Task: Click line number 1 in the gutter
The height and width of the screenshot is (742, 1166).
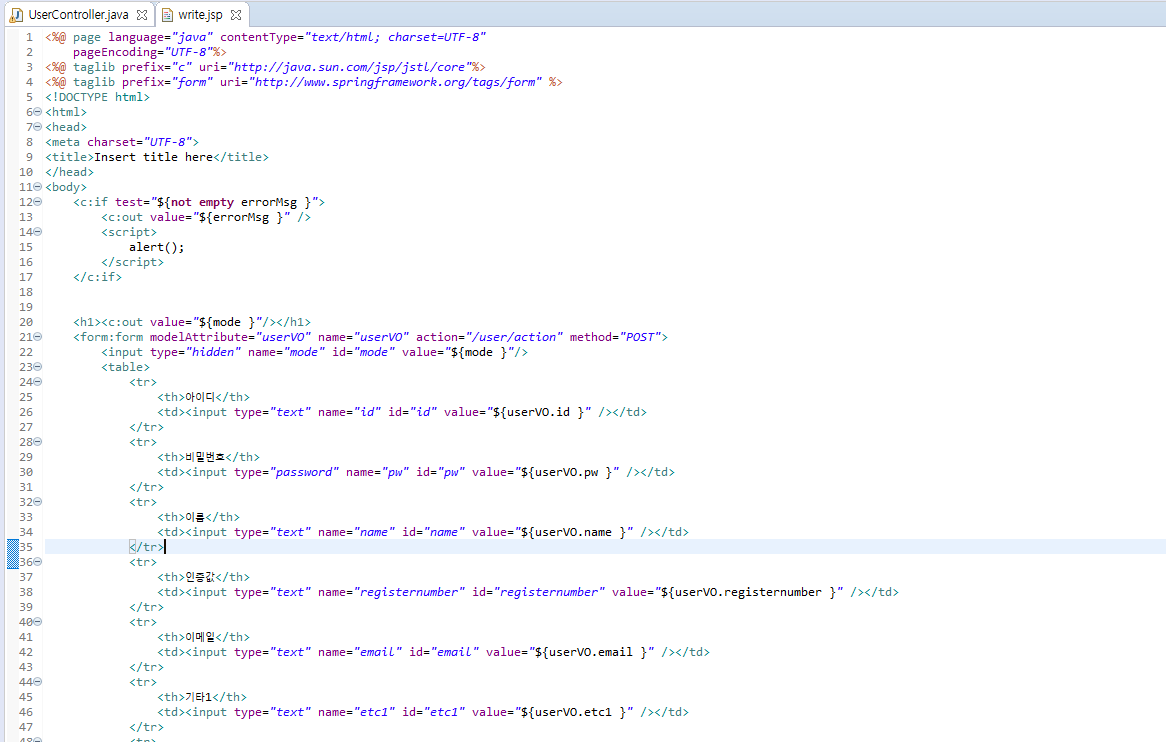Action: point(29,37)
